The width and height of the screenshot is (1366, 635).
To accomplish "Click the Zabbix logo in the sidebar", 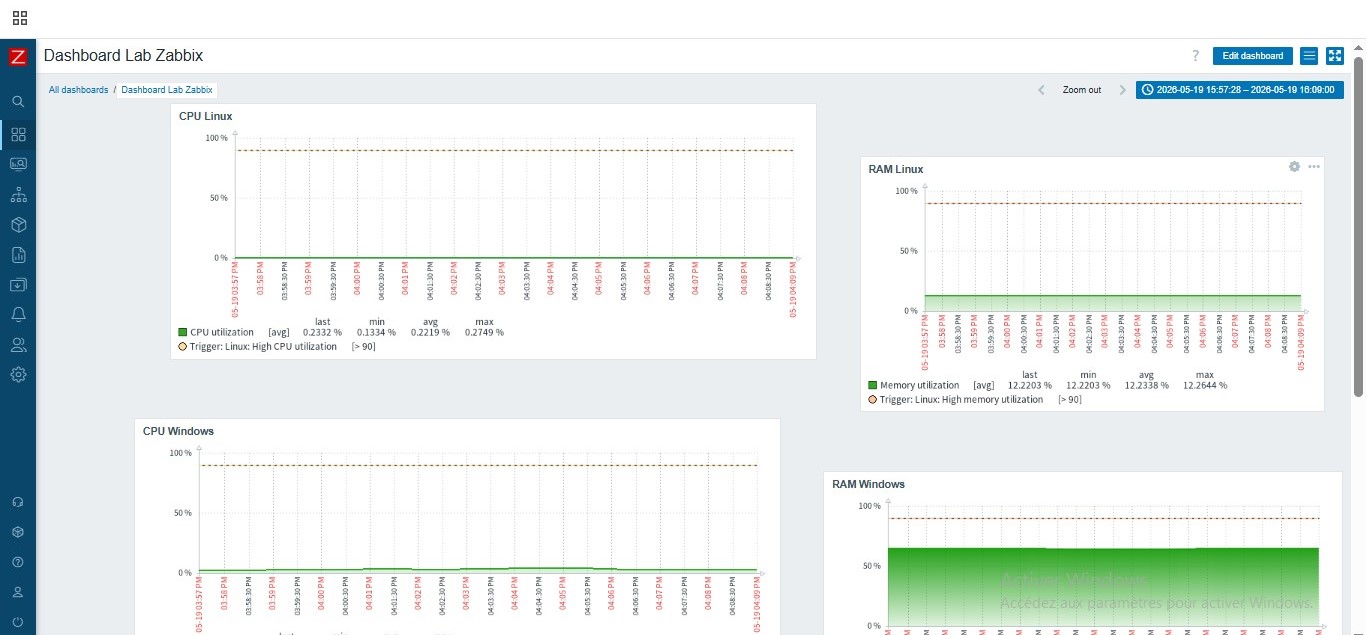I will pos(18,57).
